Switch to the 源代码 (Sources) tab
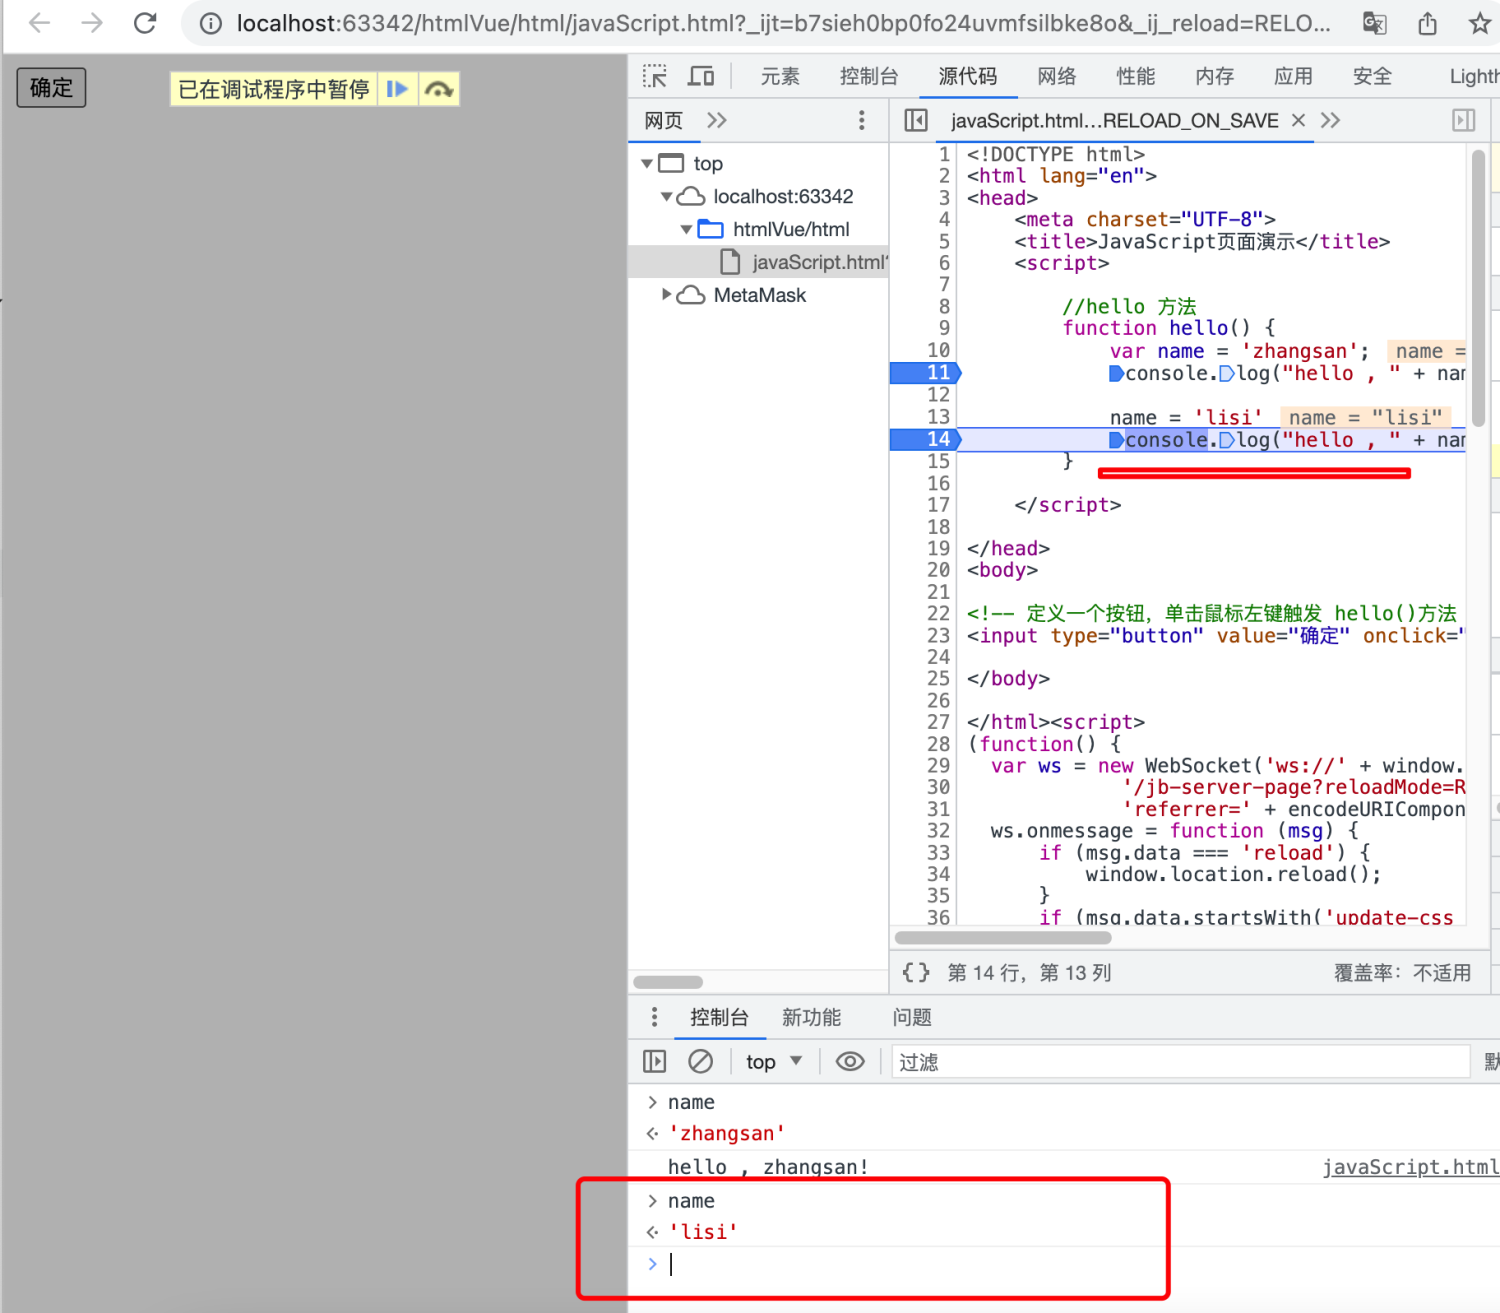Image resolution: width=1500 pixels, height=1313 pixels. point(967,76)
